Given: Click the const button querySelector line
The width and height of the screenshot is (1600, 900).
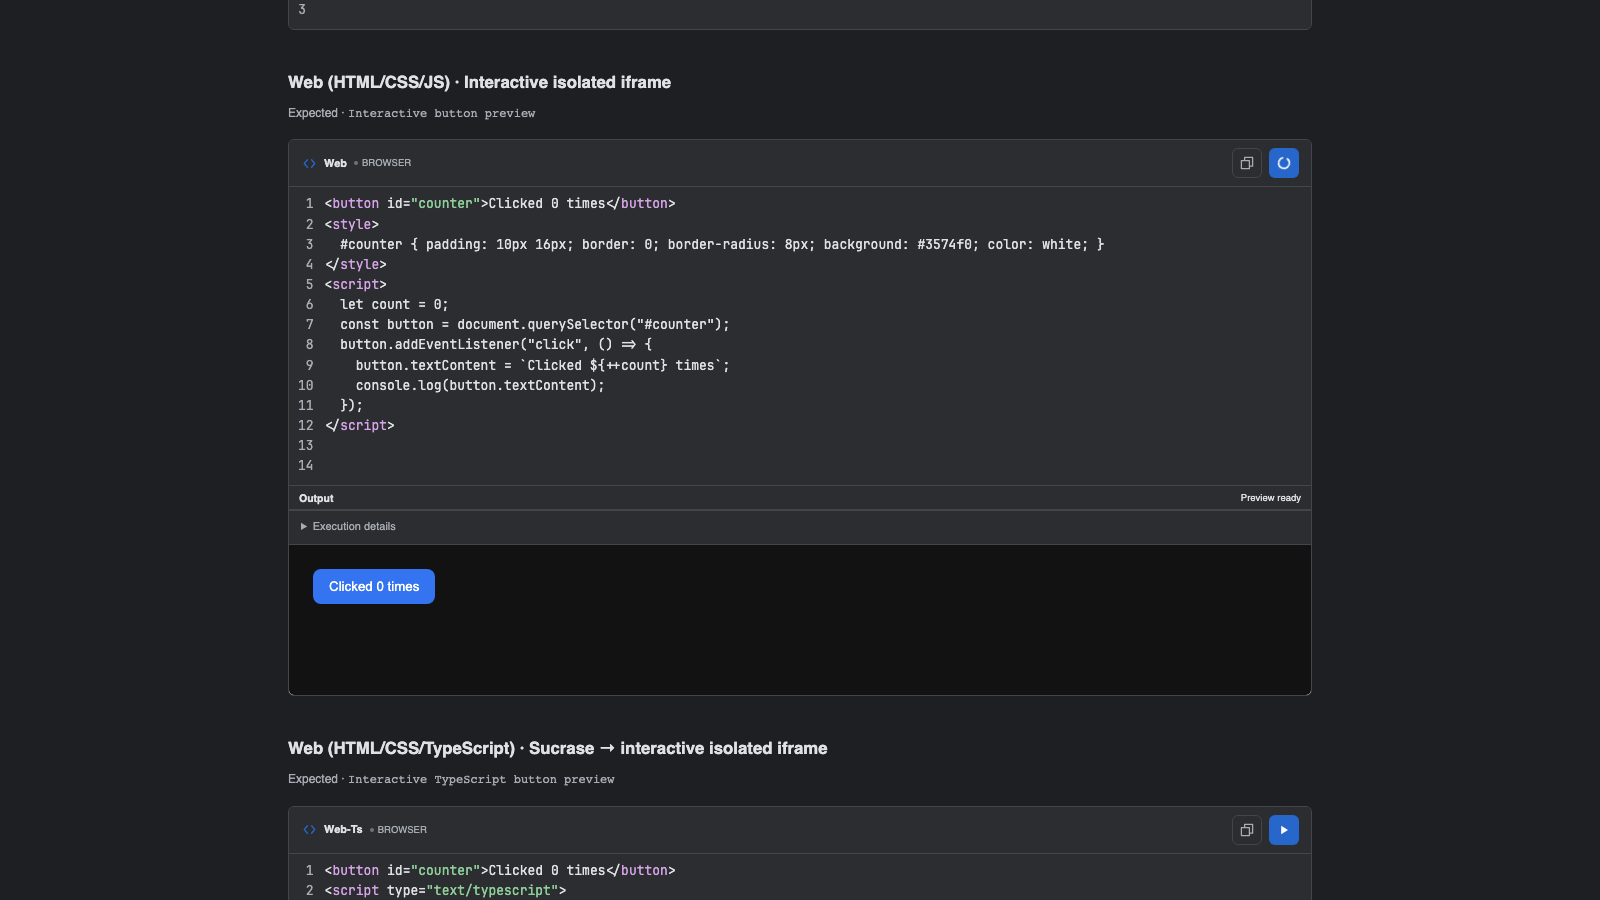Looking at the screenshot, I should coord(535,325).
